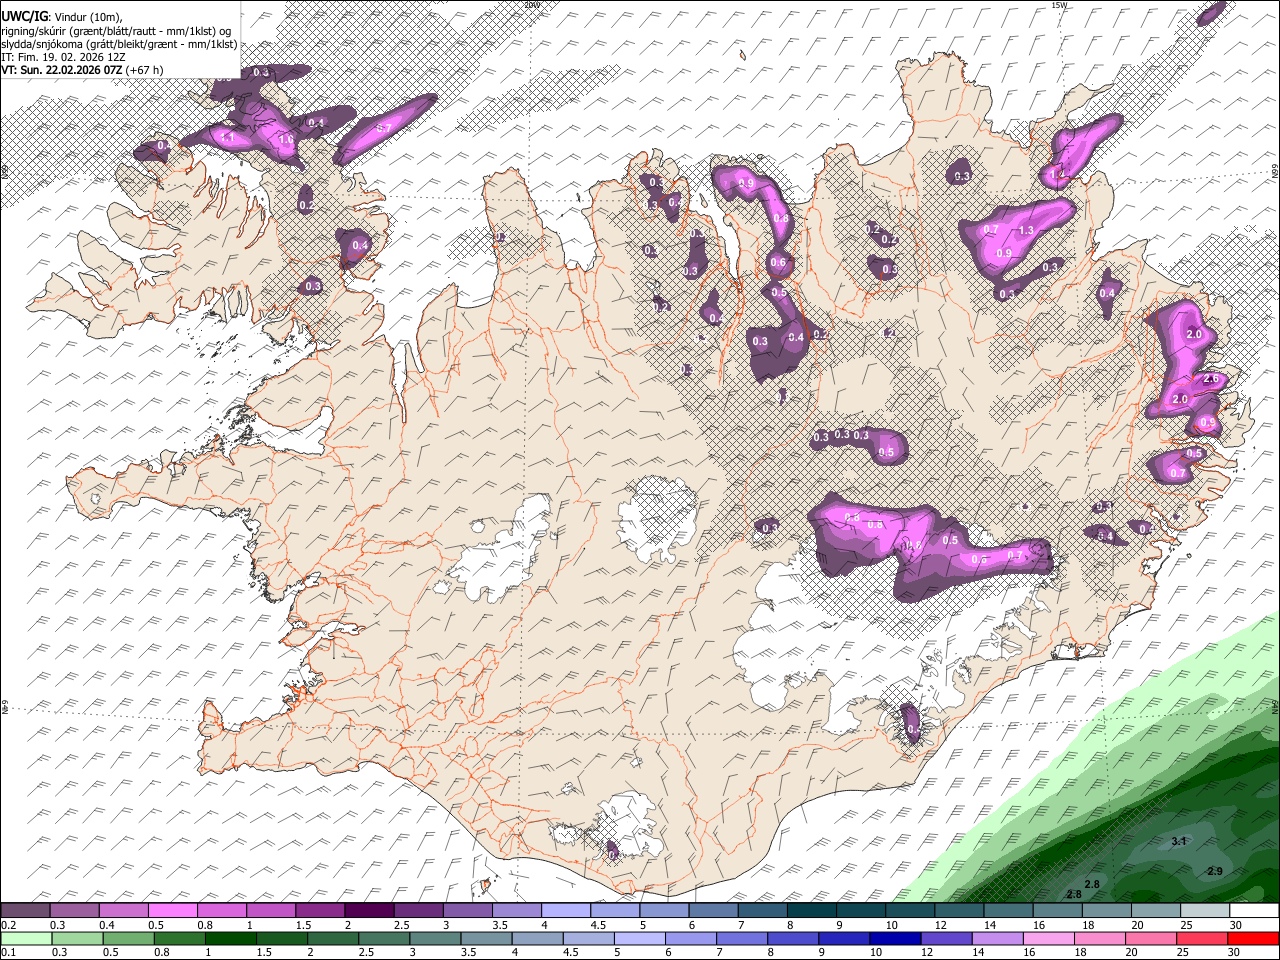Click the upper legend swatch starting at 3
Viewport: 1280px width, 960px height.
[467, 910]
